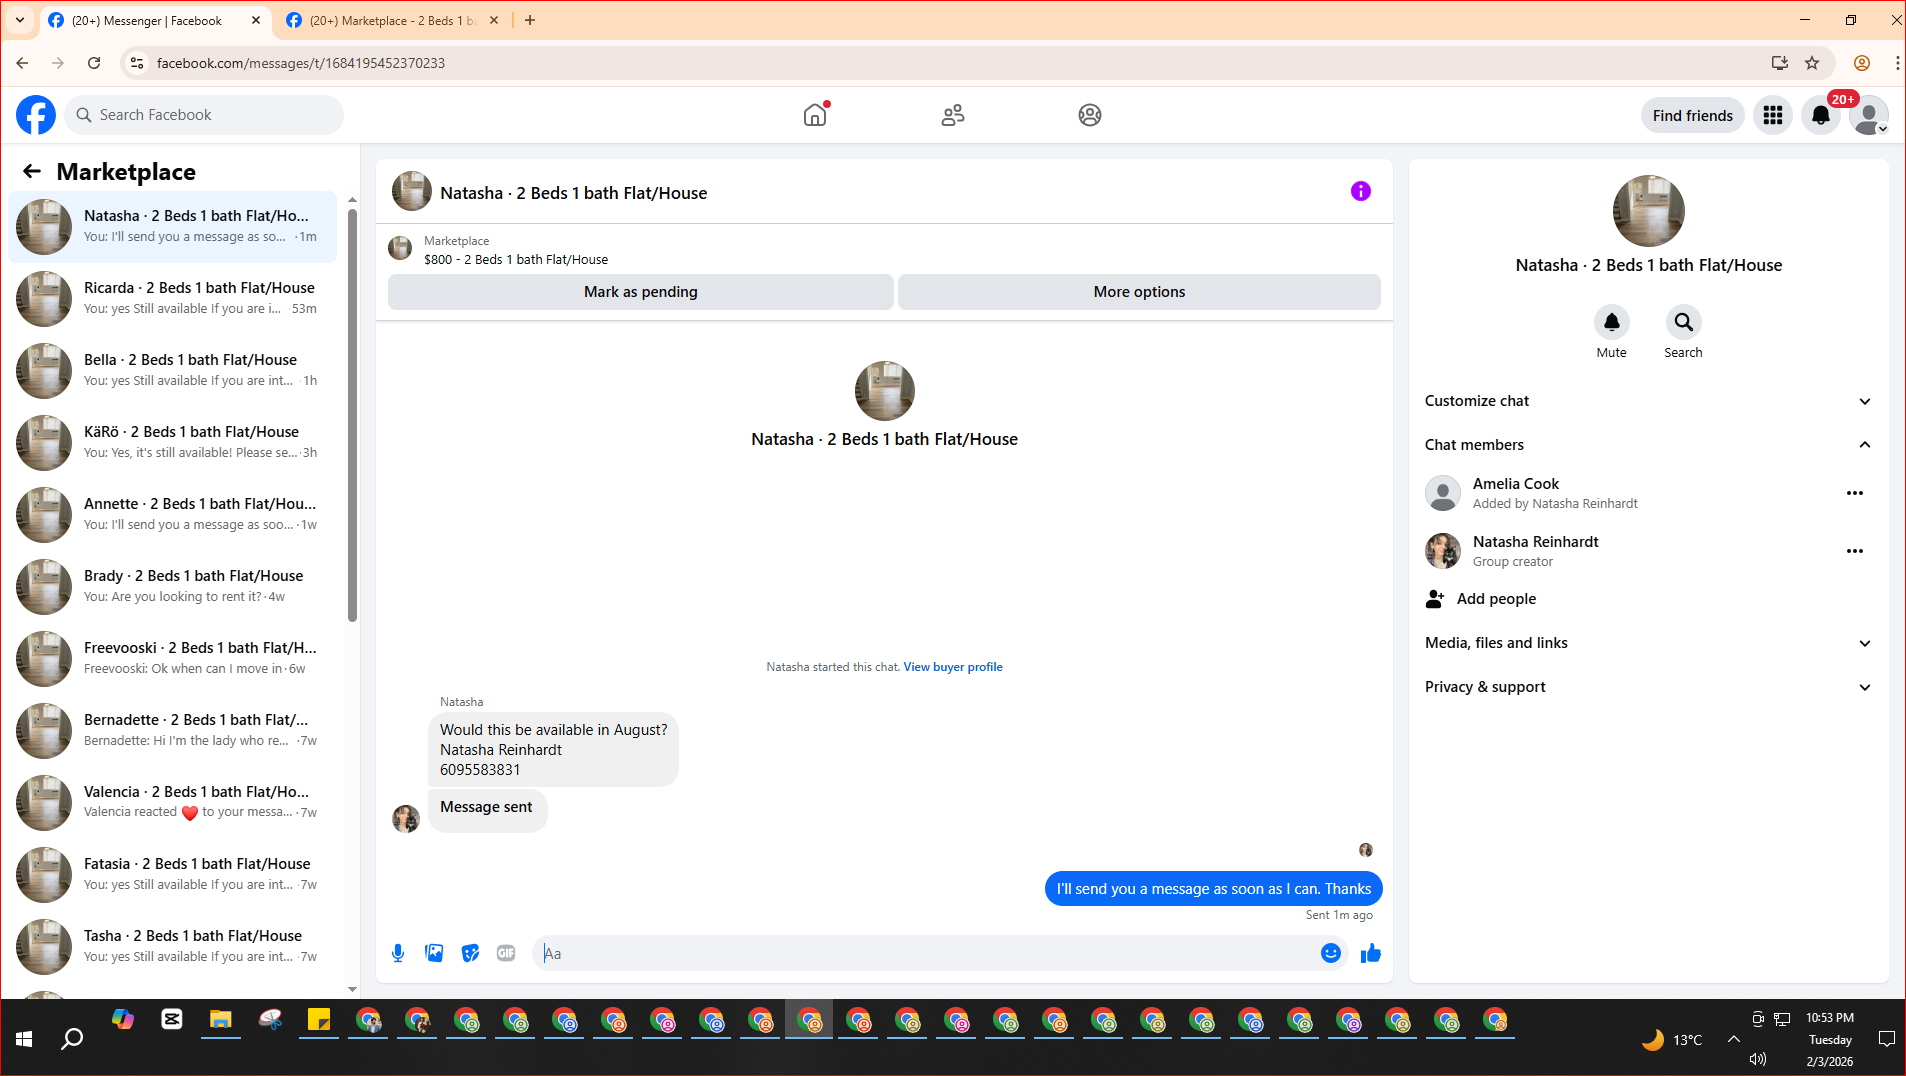Open conversation information purple icon

[x=1361, y=191]
